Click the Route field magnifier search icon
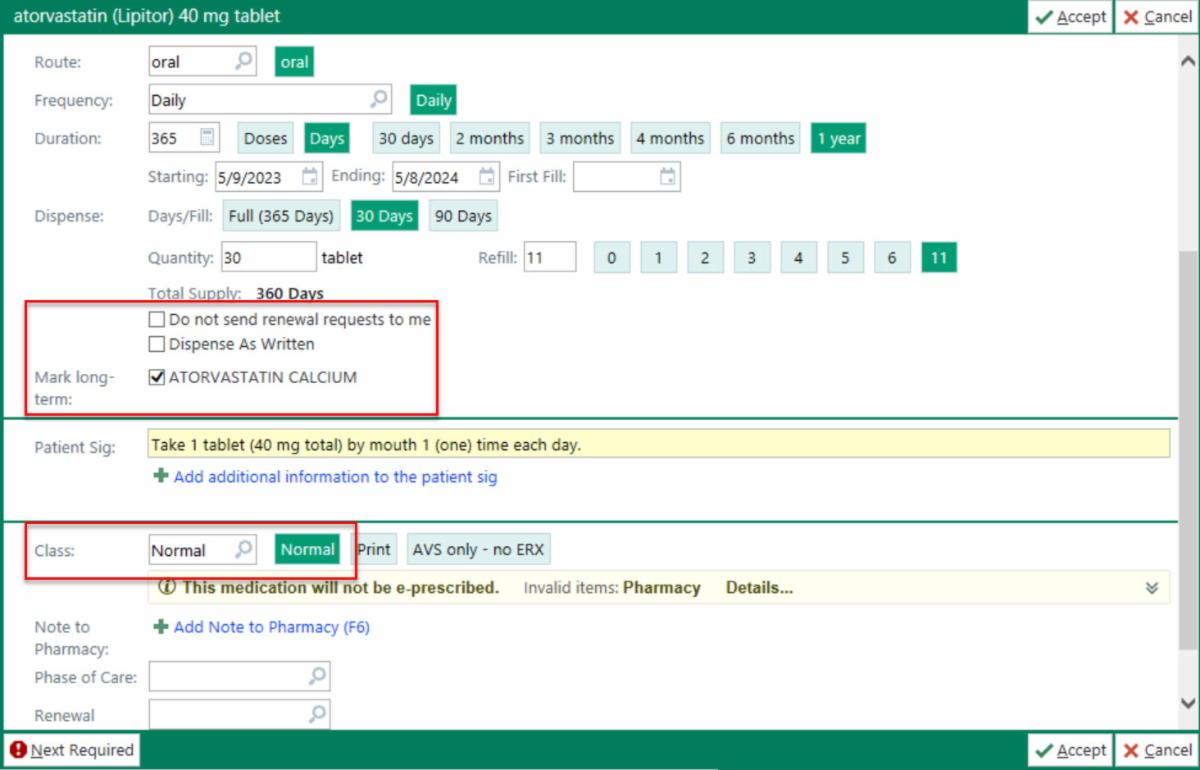The width and height of the screenshot is (1200, 770). click(x=244, y=62)
